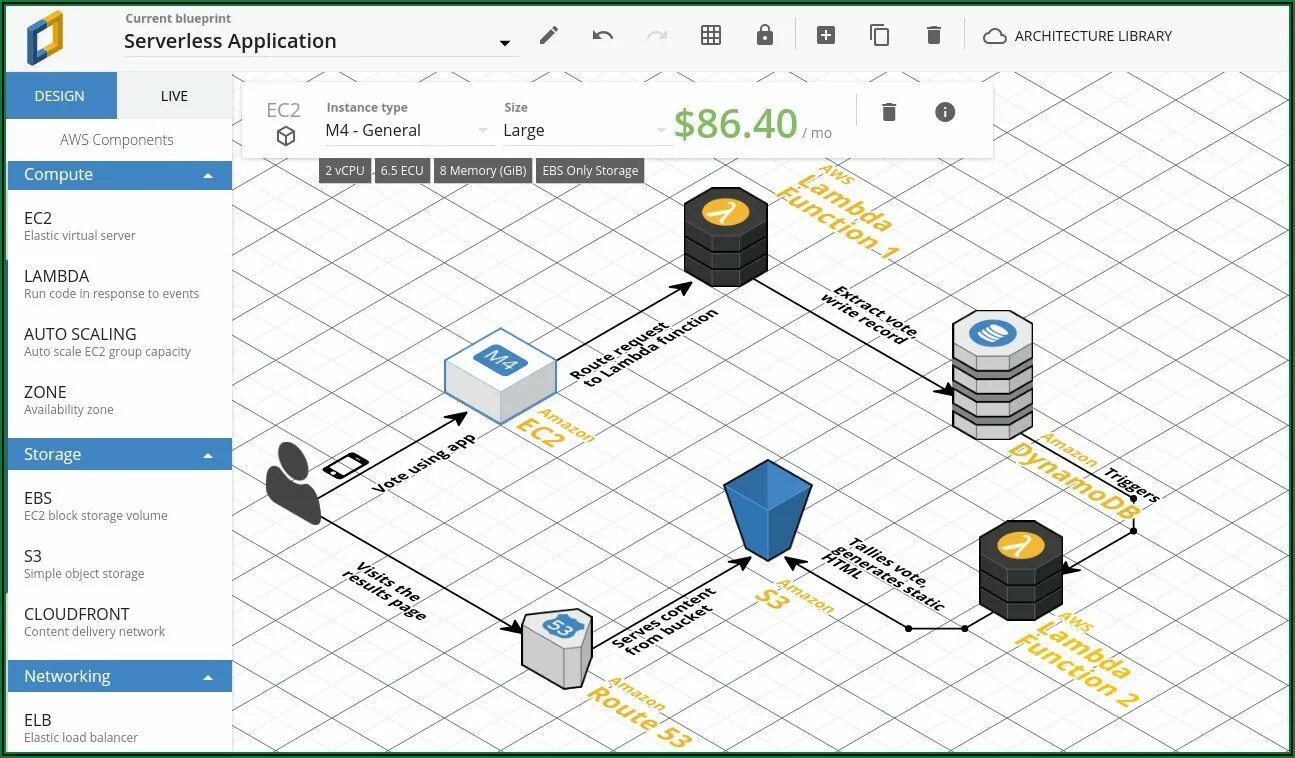Click the AWS Components heading

coord(117,140)
